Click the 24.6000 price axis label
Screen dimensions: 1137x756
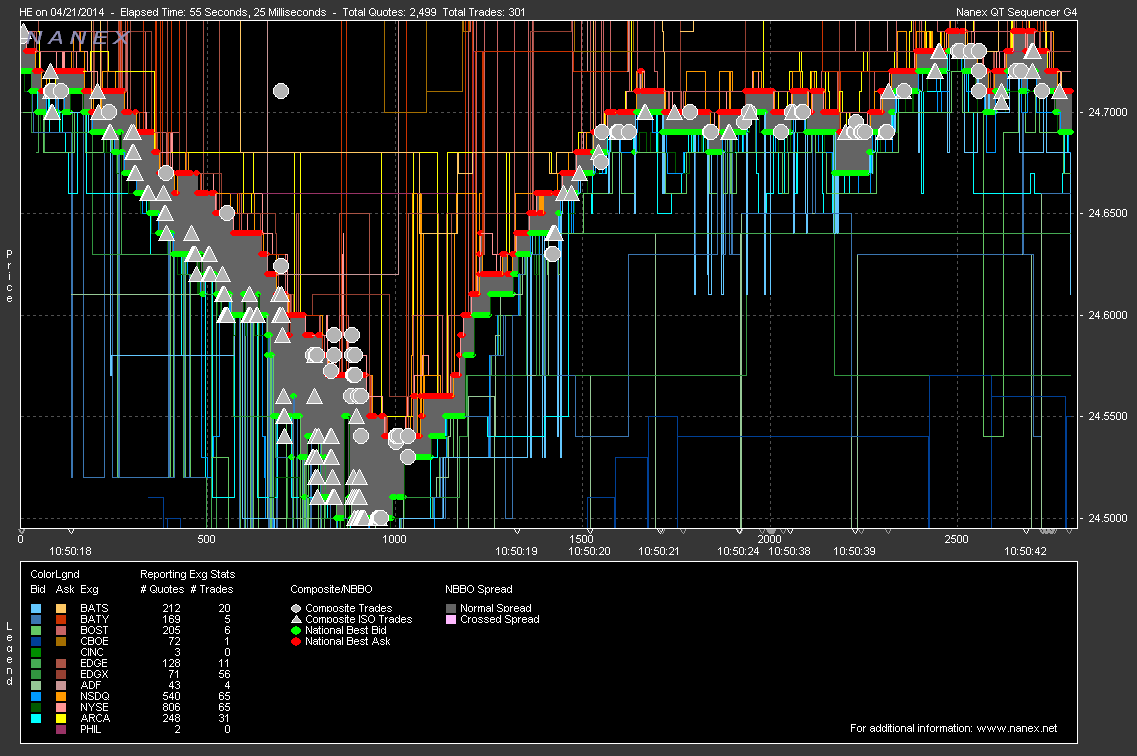[x=1108, y=315]
